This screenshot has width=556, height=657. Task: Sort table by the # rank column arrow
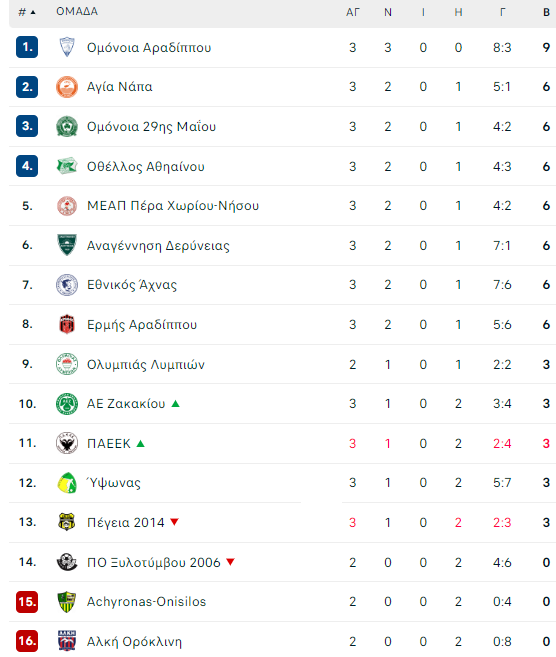tap(33, 12)
